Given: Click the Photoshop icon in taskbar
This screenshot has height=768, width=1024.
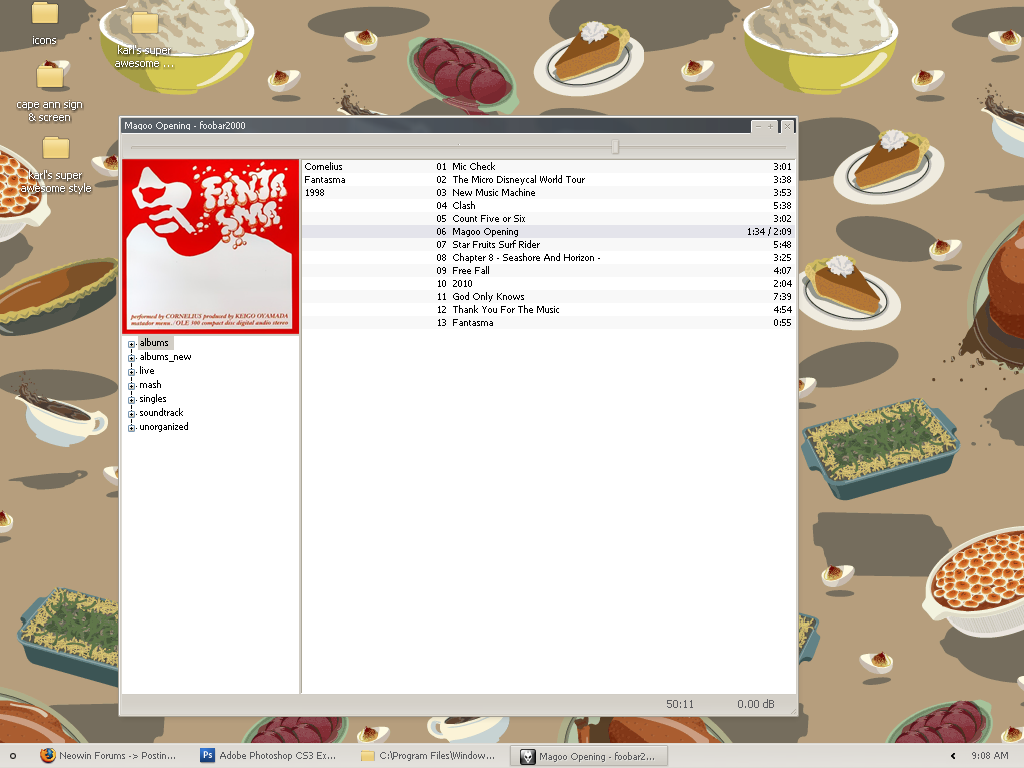Looking at the screenshot, I should [x=208, y=756].
